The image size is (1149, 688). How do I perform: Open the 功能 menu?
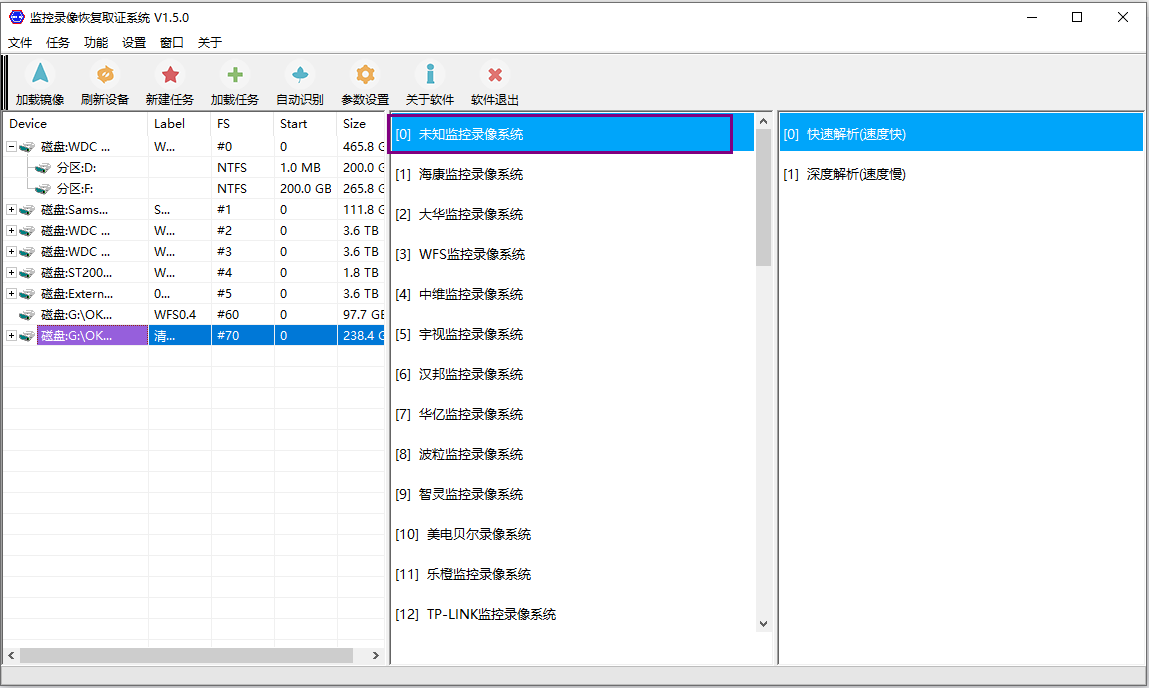point(96,43)
